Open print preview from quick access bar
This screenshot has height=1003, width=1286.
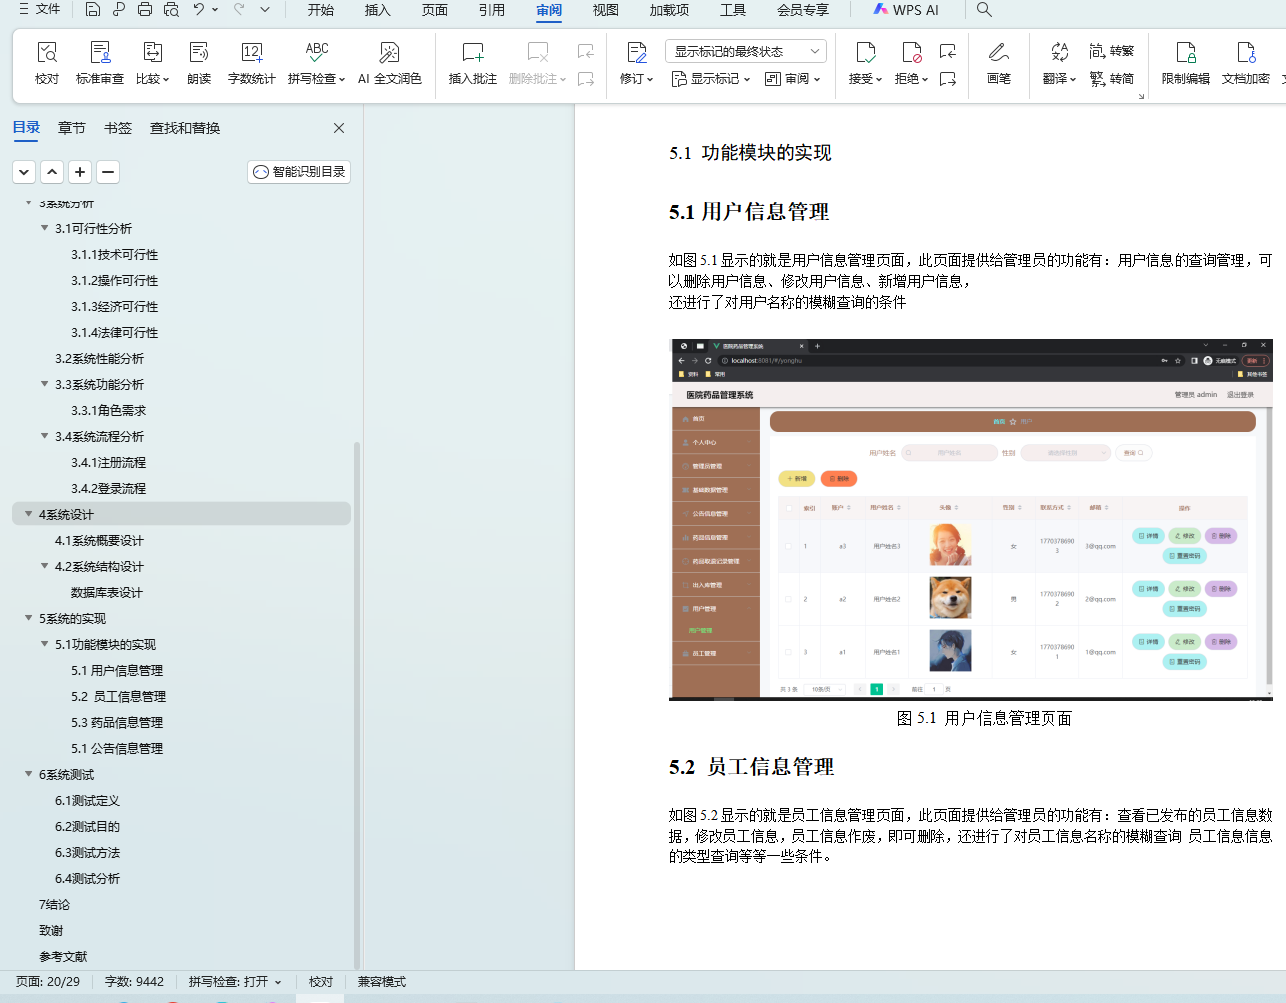(171, 10)
